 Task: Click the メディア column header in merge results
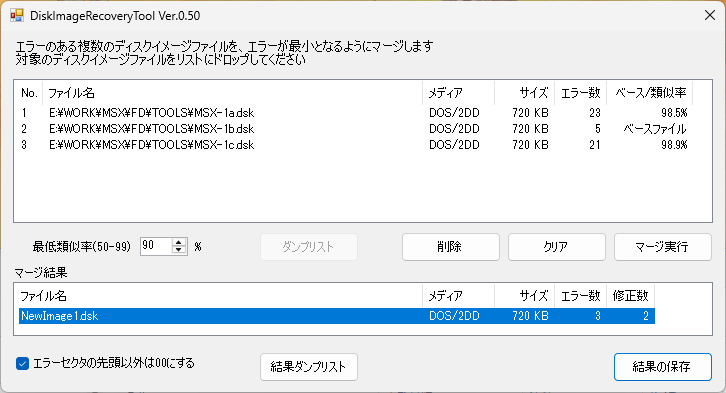458,296
